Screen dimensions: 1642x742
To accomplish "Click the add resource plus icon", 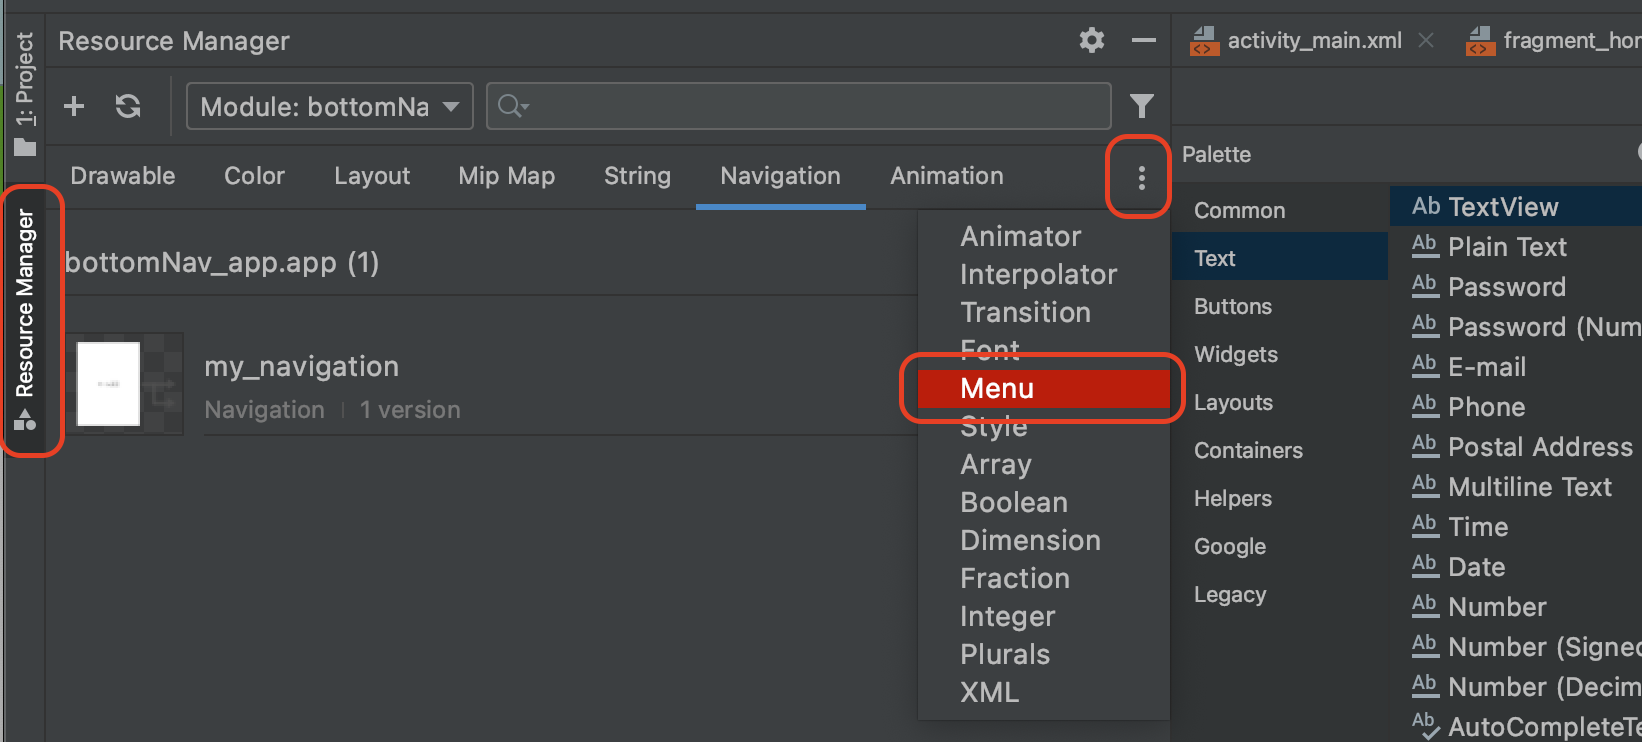I will [74, 106].
